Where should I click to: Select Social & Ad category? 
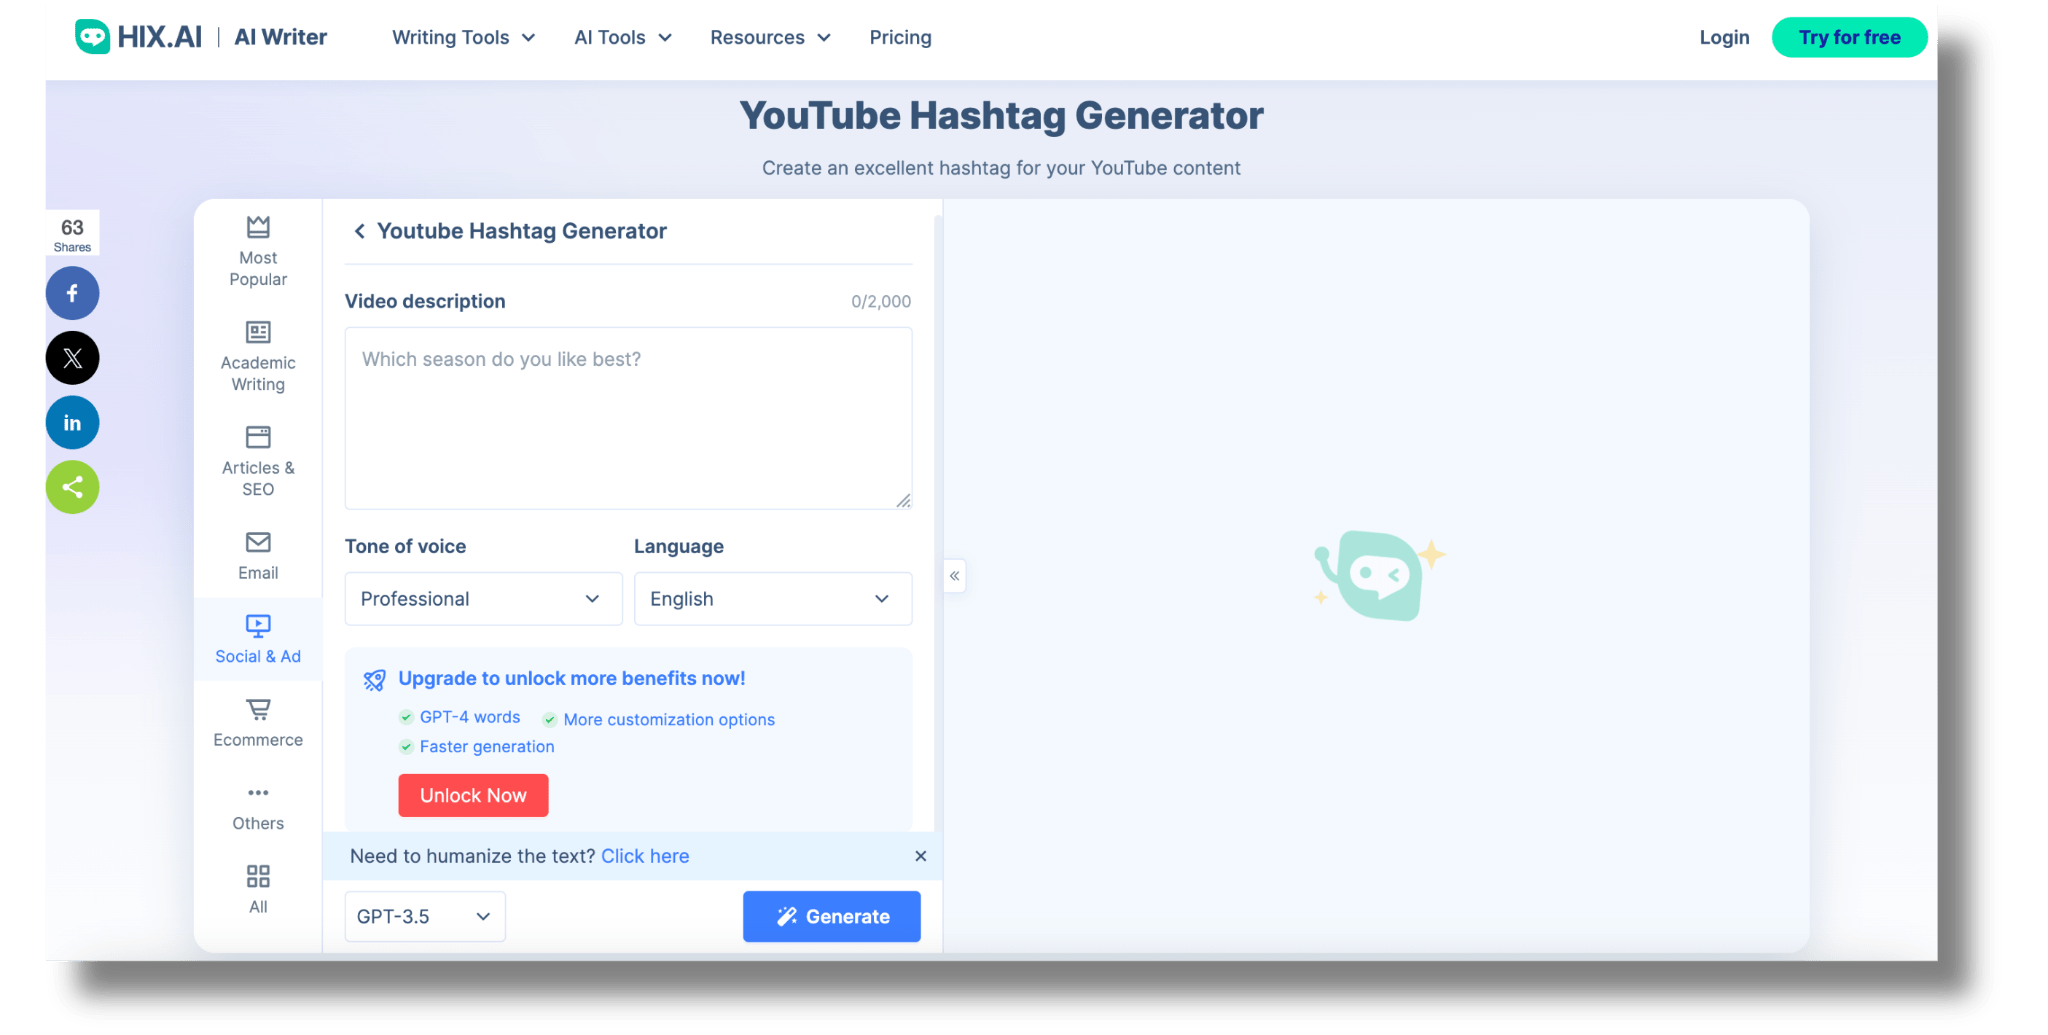tap(258, 640)
